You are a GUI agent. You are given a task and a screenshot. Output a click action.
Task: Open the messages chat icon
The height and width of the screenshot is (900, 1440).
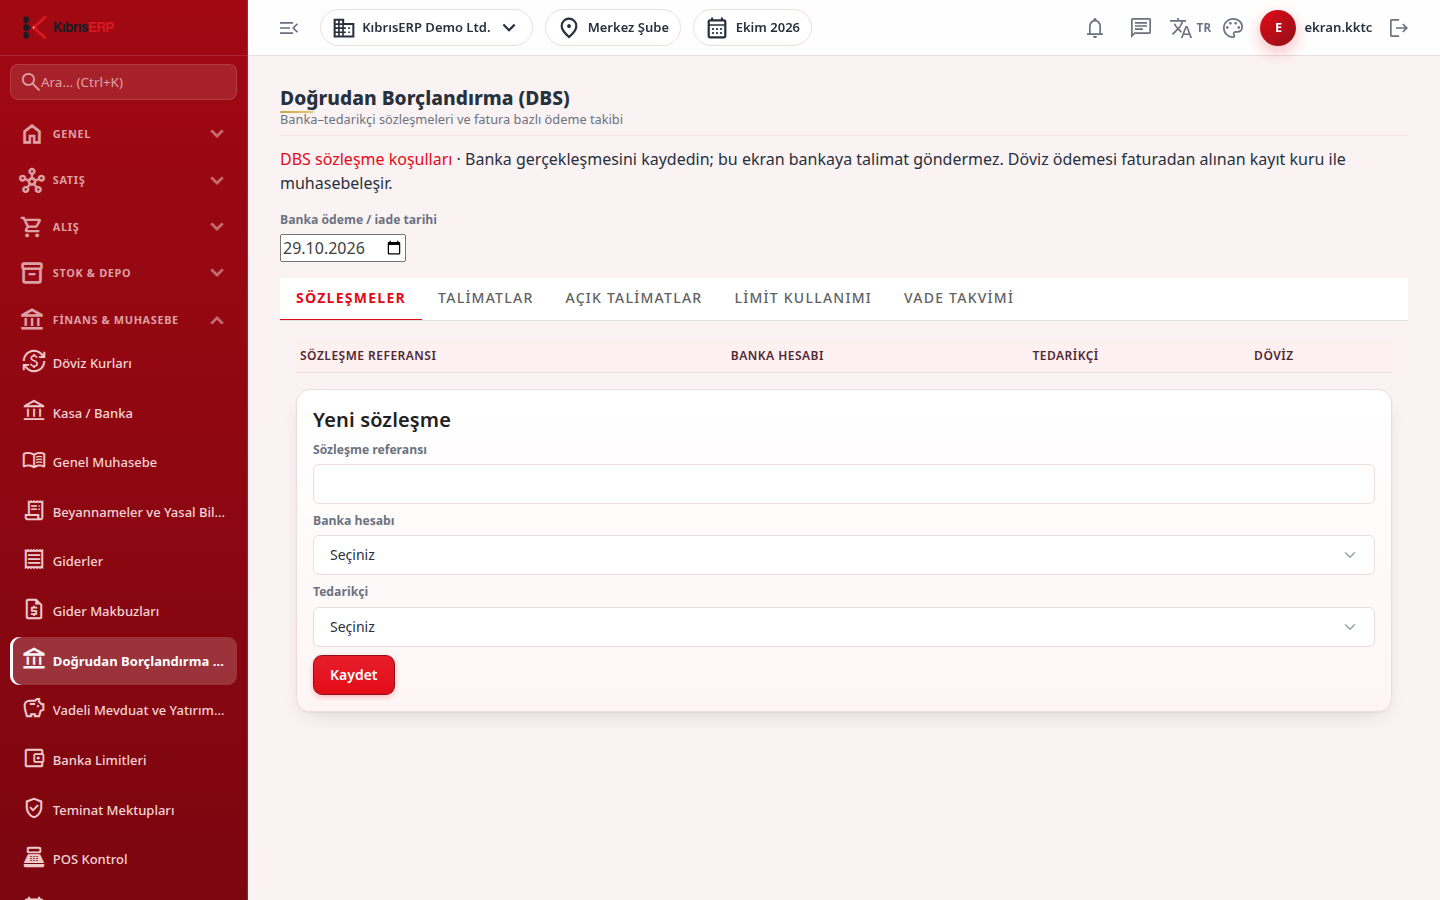click(x=1141, y=28)
